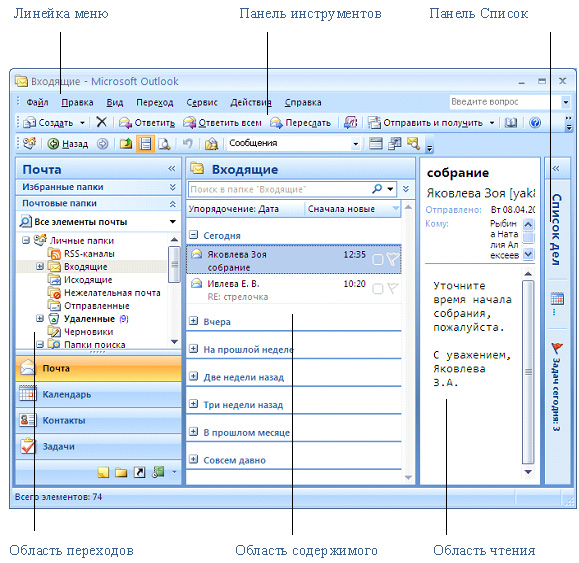The width and height of the screenshot is (579, 563).
Task: Click the search magnifier icon in Inbox search
Action: (x=377, y=189)
